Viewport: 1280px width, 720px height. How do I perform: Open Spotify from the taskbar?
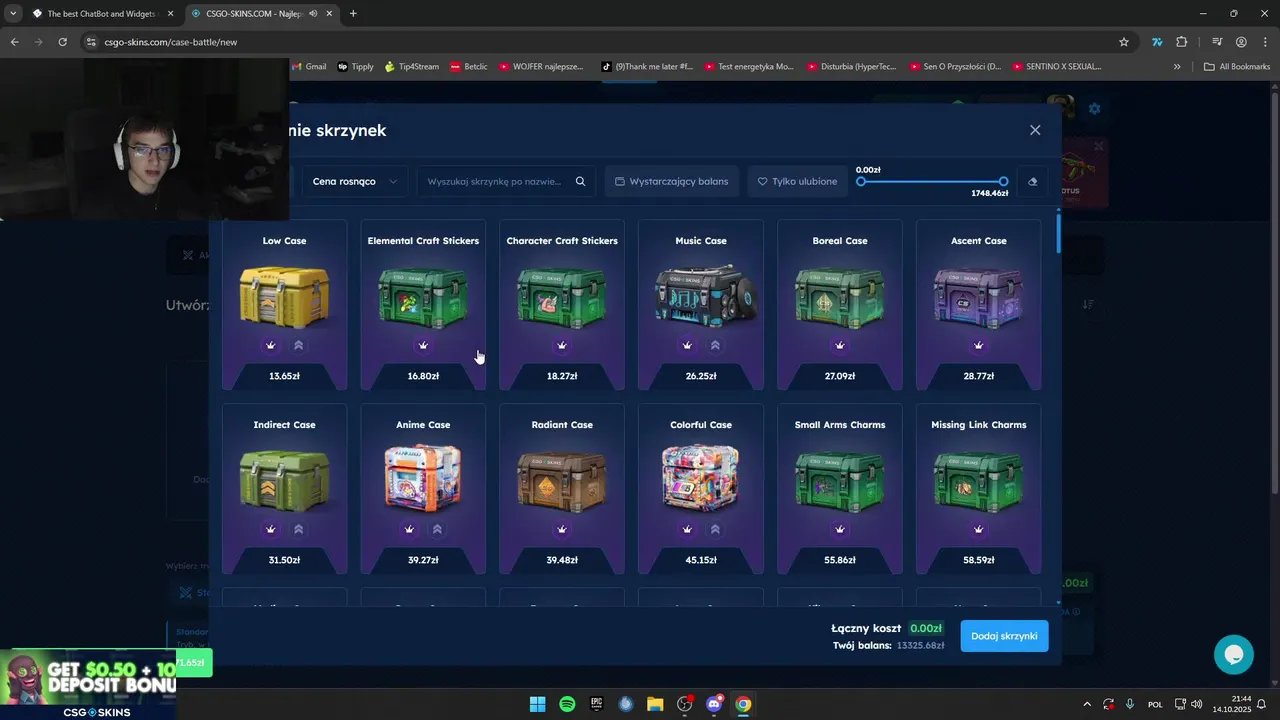567,704
